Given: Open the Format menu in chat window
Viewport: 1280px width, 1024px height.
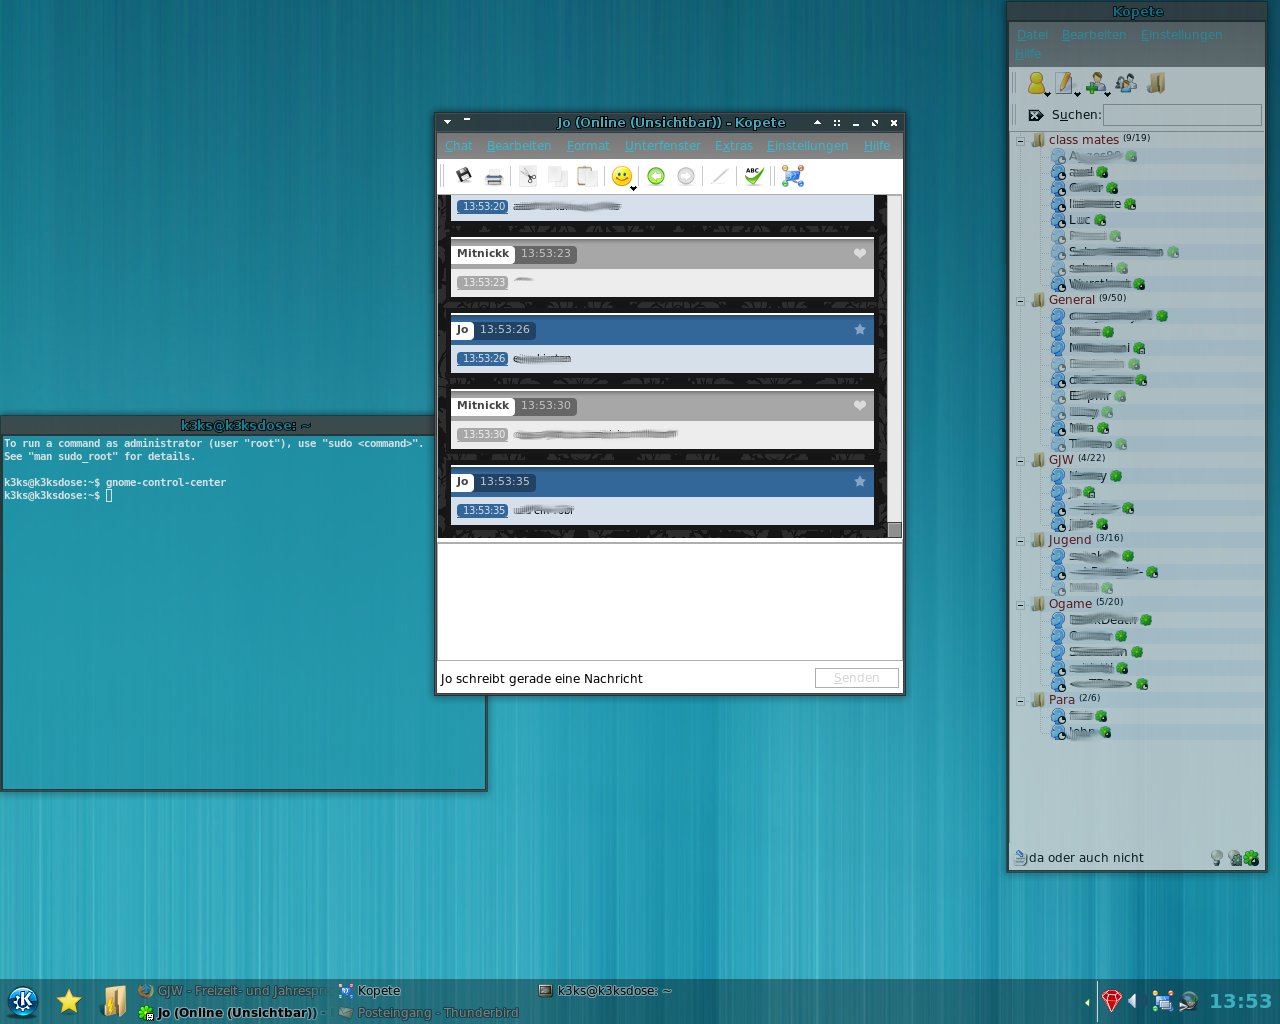Looking at the screenshot, I should [x=588, y=146].
